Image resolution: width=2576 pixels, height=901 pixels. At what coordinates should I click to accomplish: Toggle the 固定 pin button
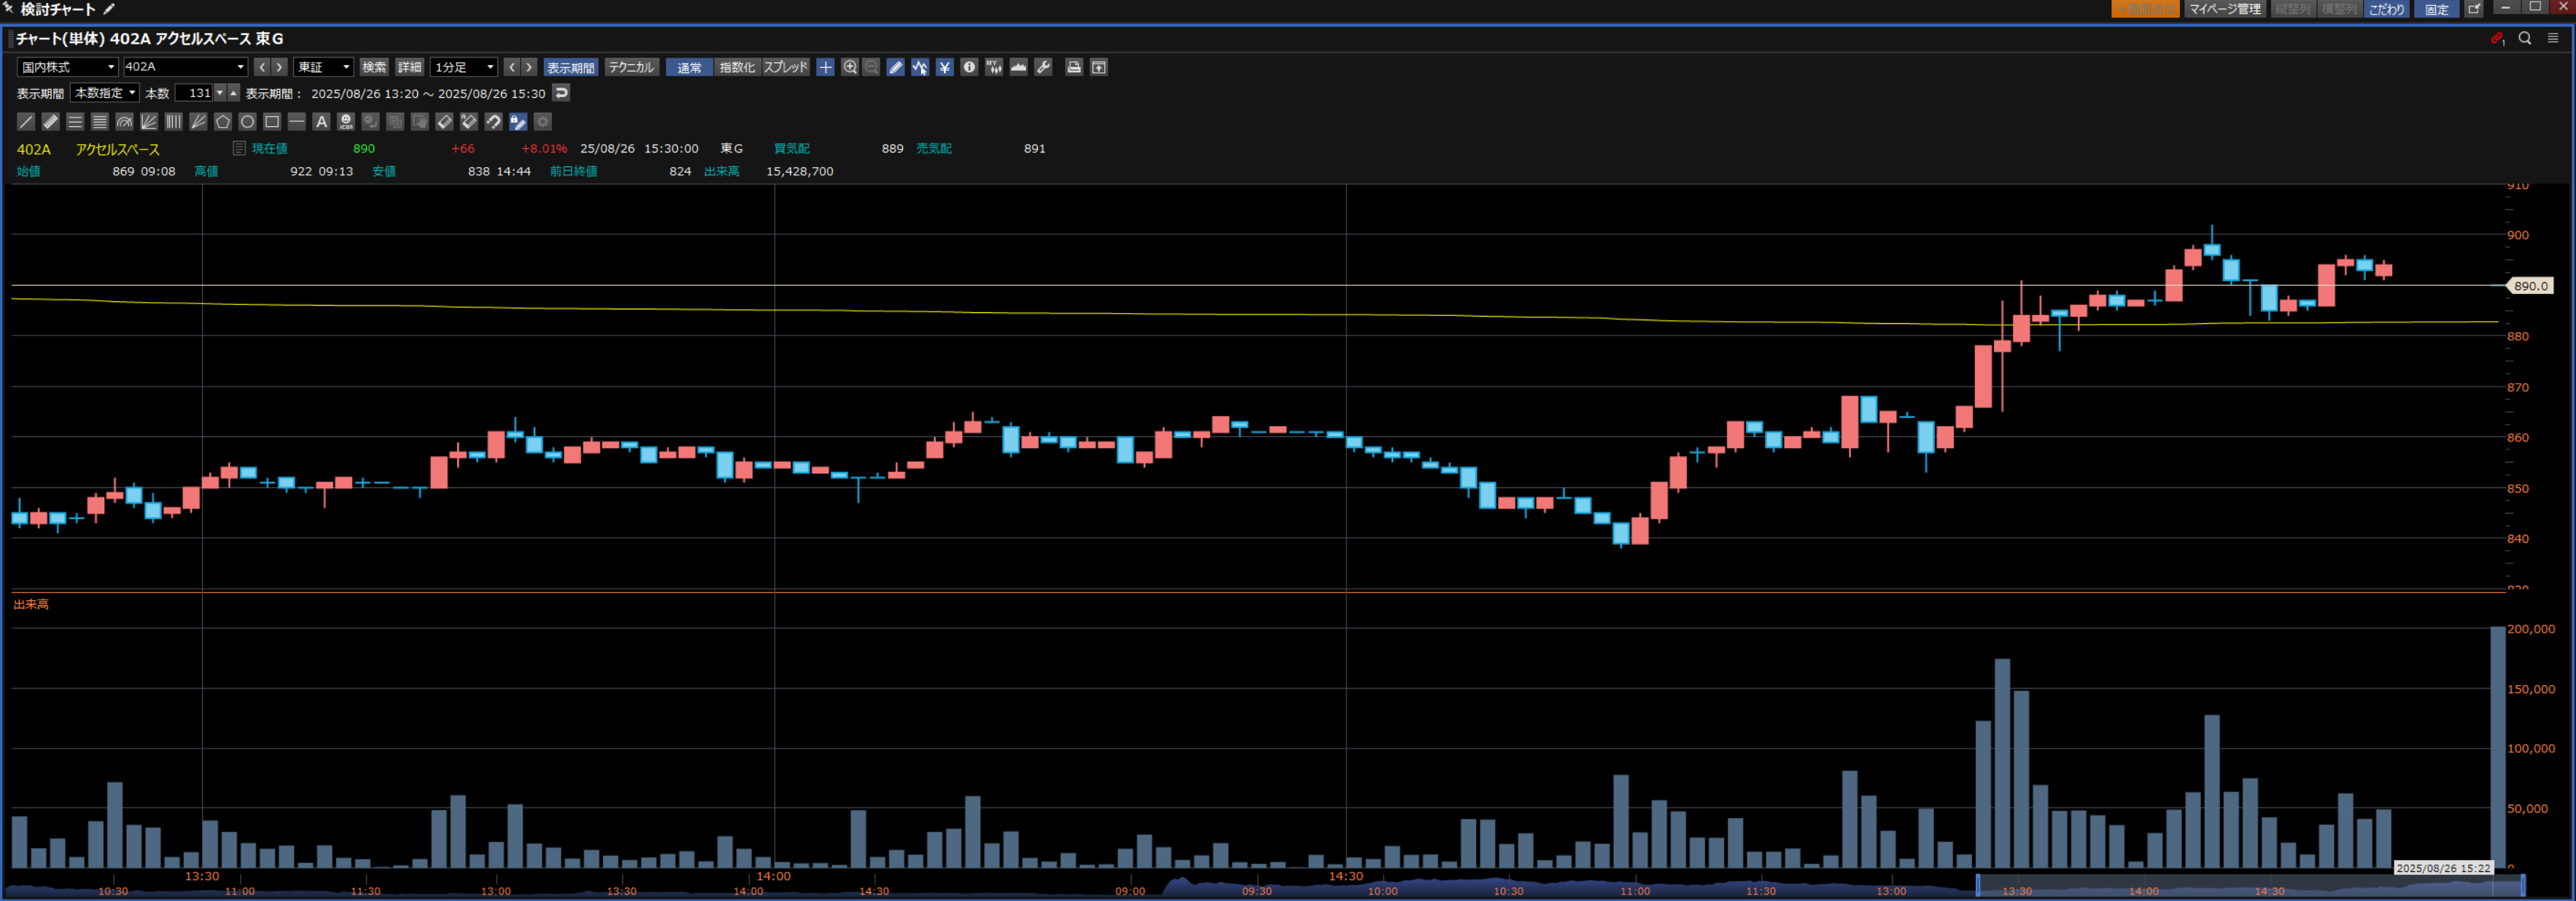pos(2436,9)
